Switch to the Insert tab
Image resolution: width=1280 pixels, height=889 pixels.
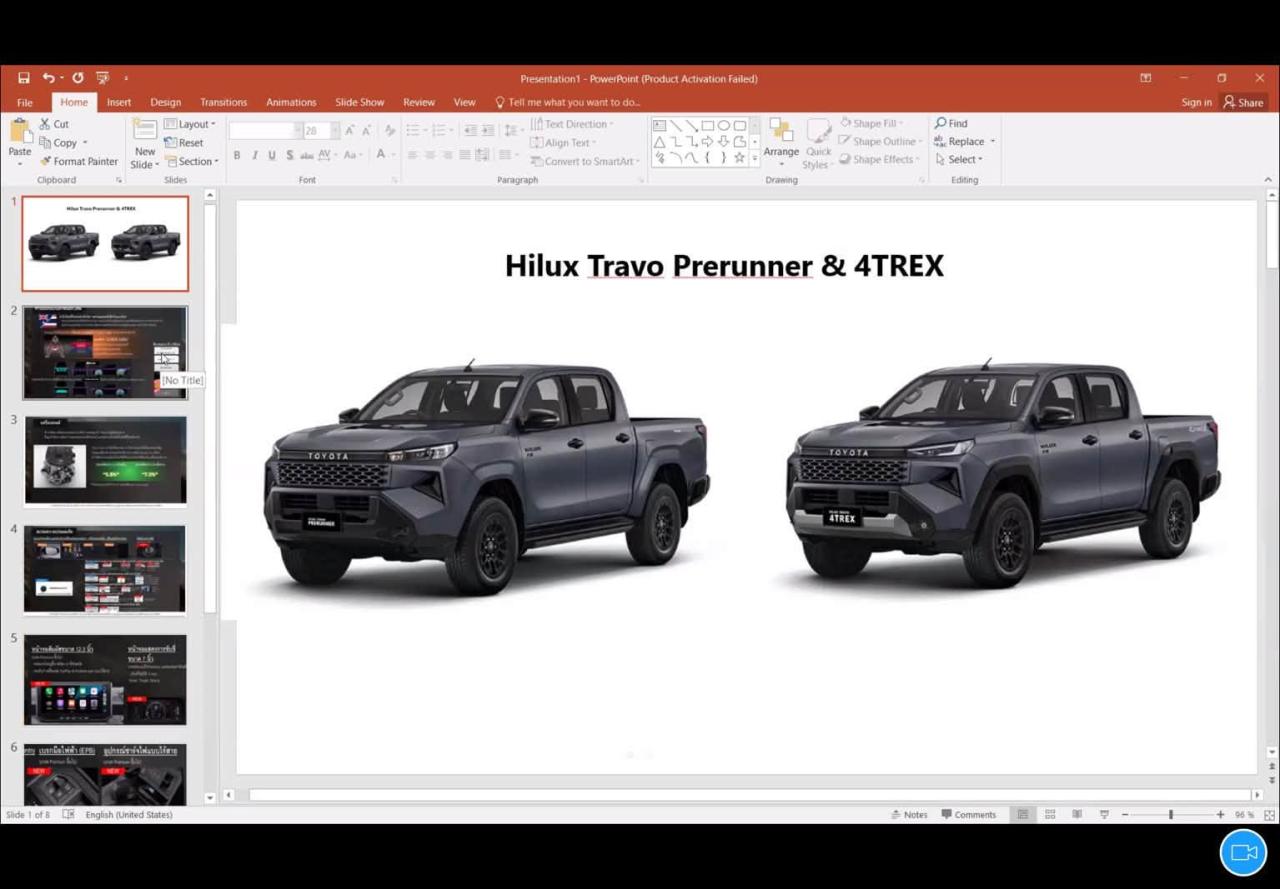pyautogui.click(x=119, y=102)
